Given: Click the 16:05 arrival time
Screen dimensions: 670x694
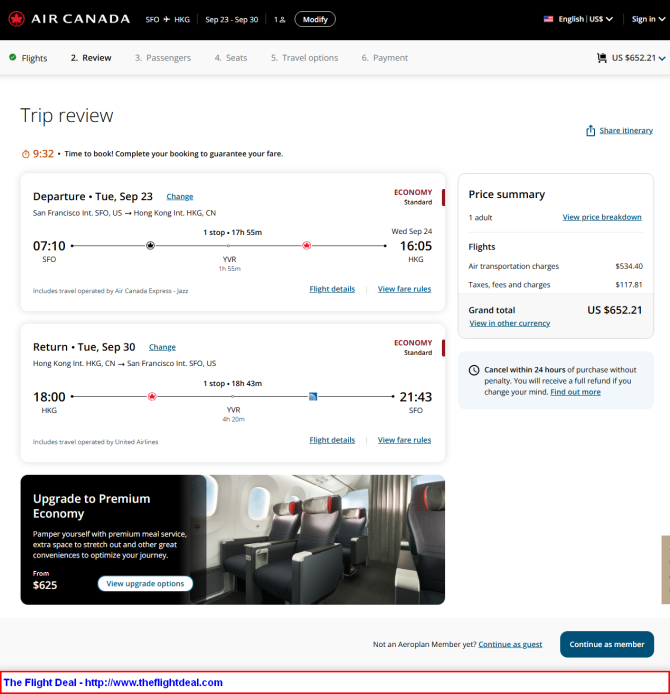Looking at the screenshot, I should pyautogui.click(x=416, y=246).
